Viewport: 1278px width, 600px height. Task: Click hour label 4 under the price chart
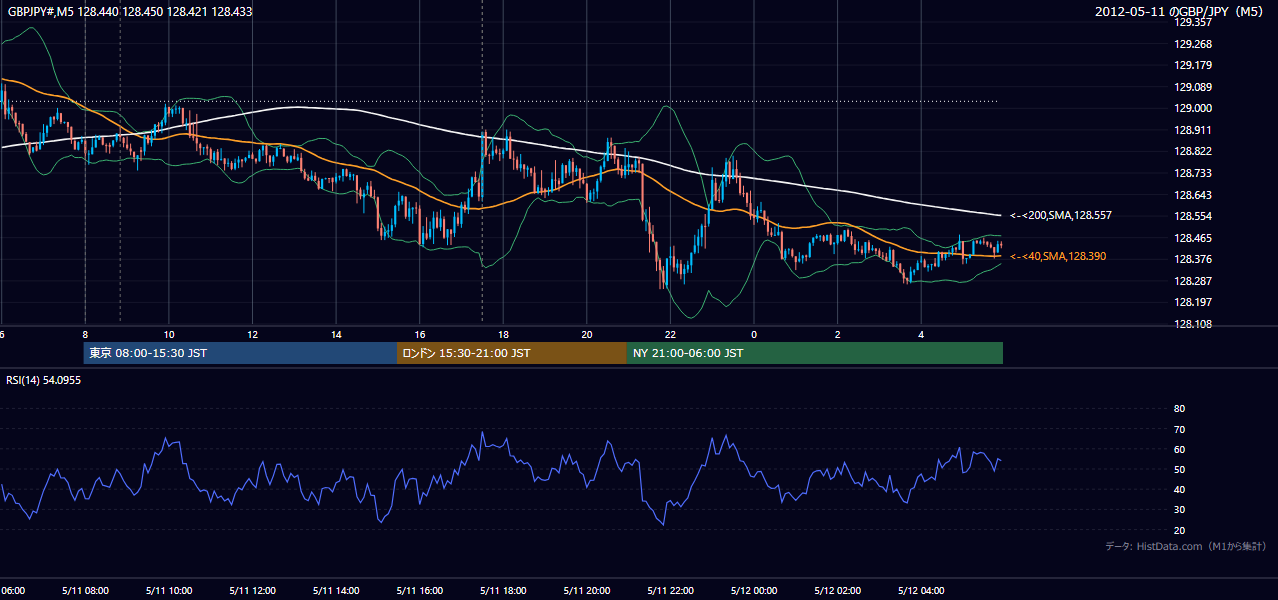click(921, 334)
